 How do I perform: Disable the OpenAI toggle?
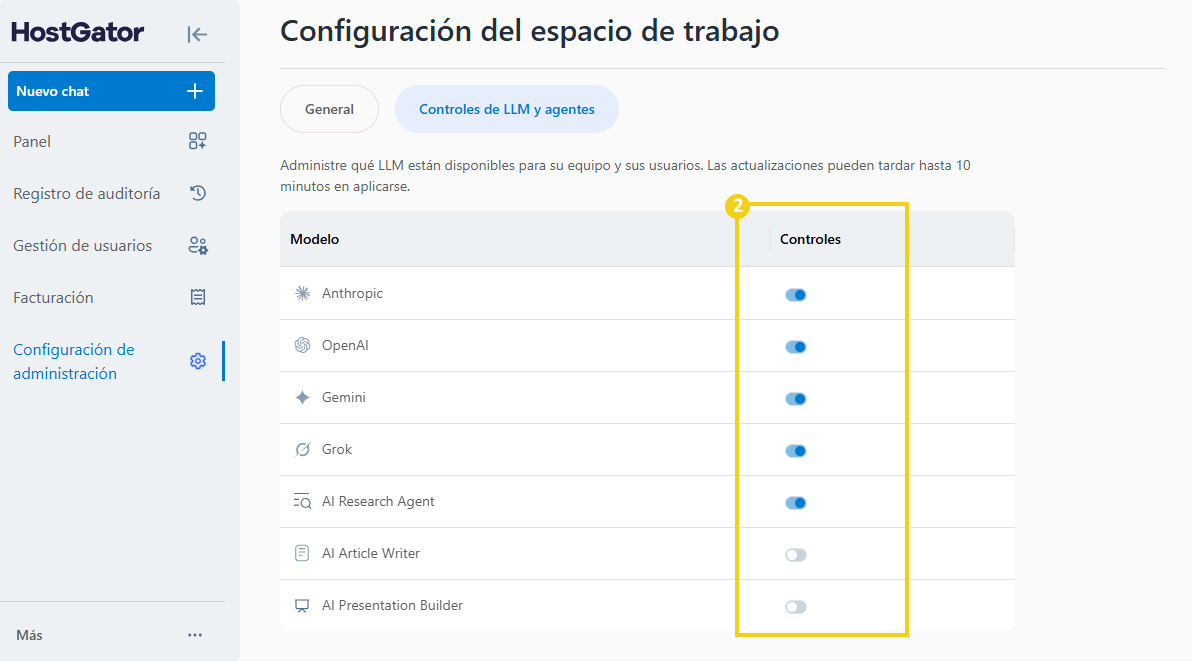click(796, 346)
